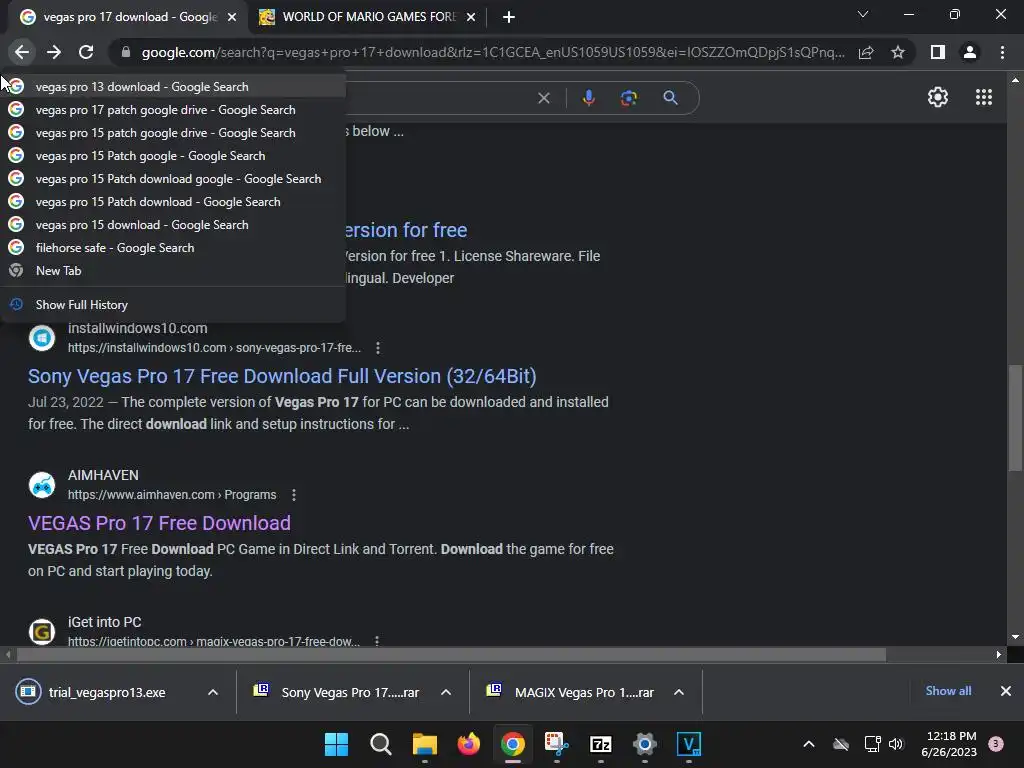Reload the current page

(86, 52)
